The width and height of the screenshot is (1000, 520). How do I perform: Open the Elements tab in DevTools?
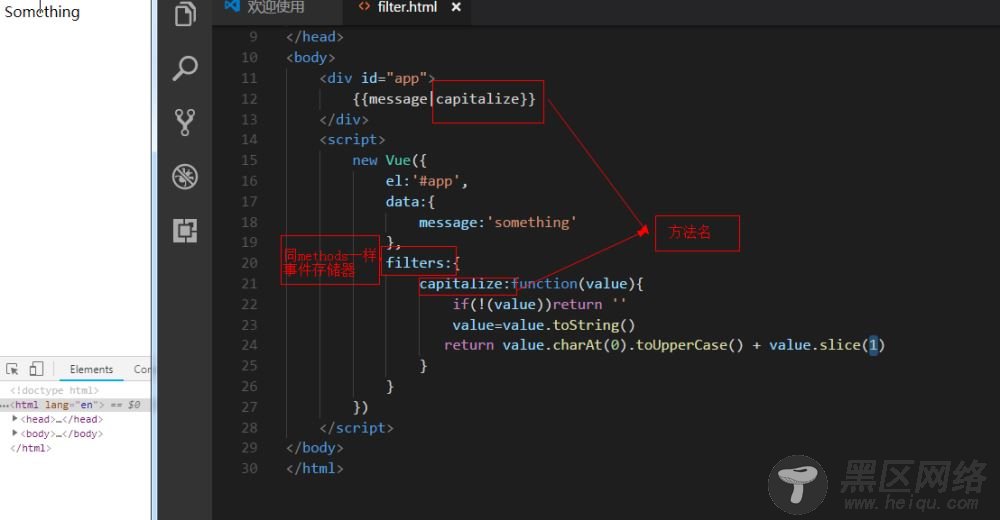point(91,369)
